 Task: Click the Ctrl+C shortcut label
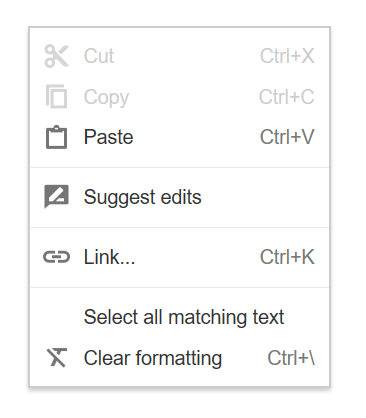pyautogui.click(x=287, y=97)
